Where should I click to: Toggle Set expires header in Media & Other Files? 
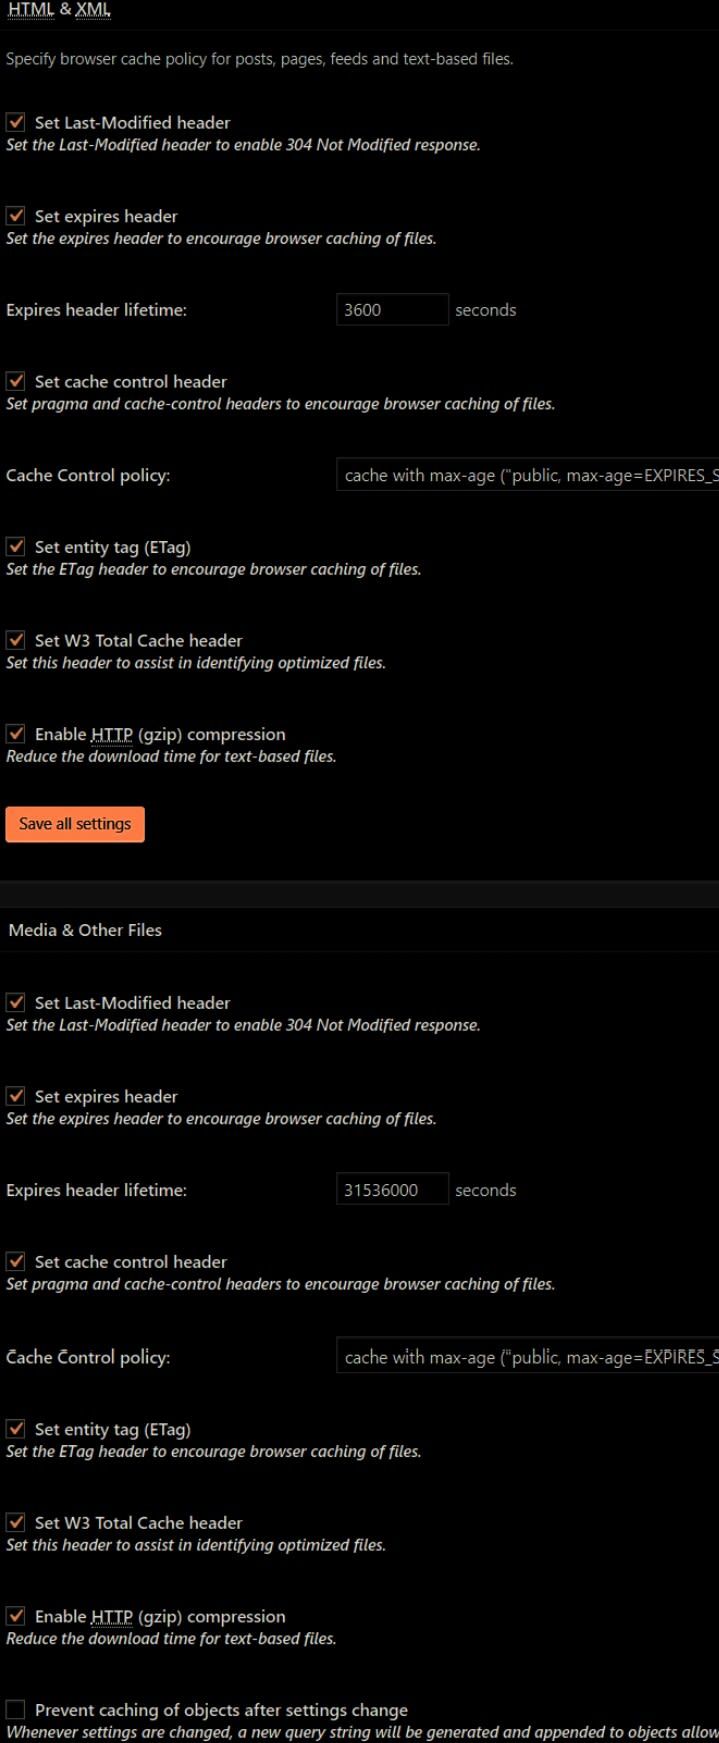click(x=16, y=1096)
